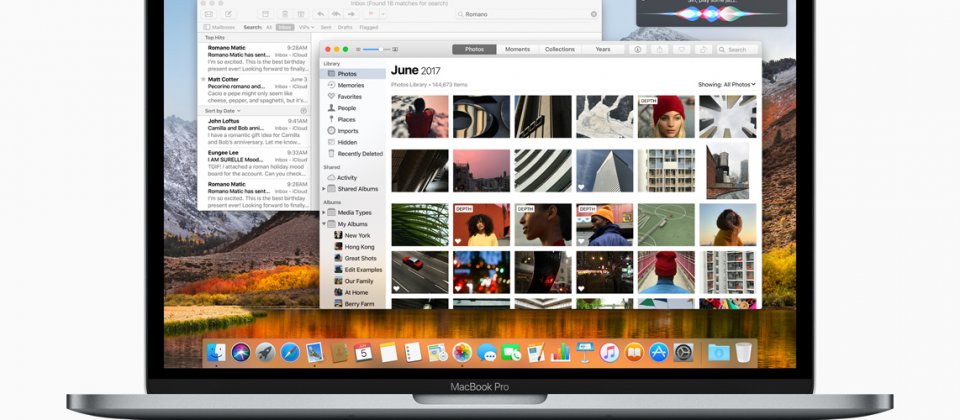Open Activity under Shared
This screenshot has height=420, width=960.
[347, 178]
